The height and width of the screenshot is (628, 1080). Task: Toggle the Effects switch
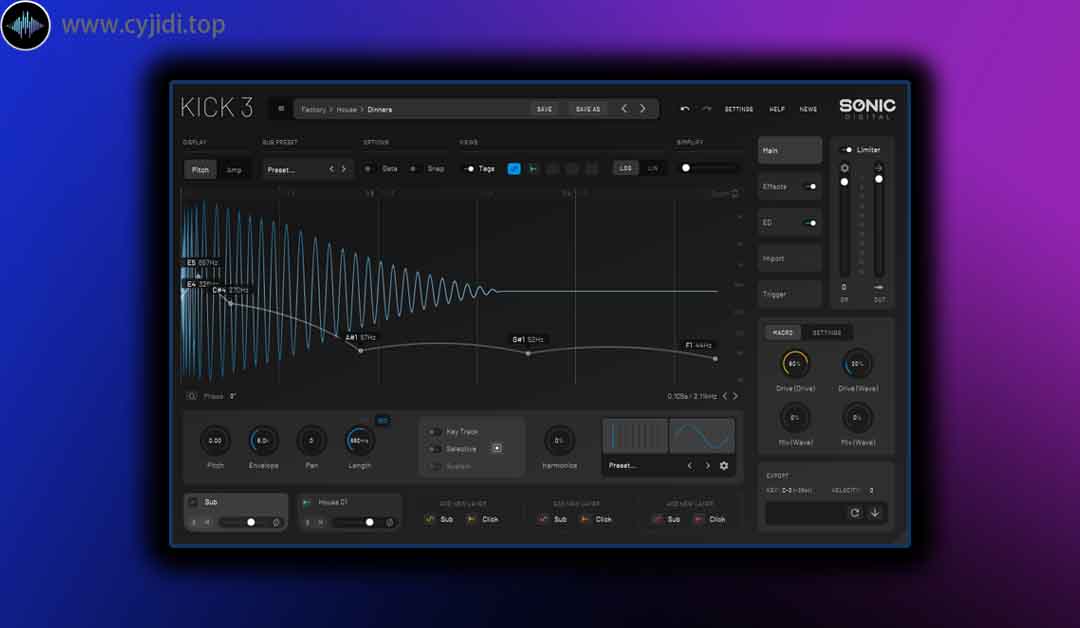(810, 187)
